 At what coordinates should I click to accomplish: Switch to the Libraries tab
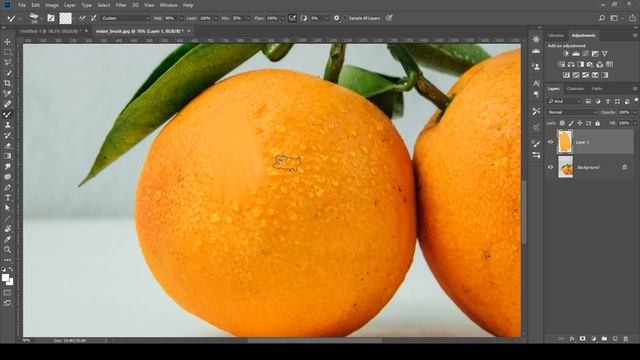(556, 36)
